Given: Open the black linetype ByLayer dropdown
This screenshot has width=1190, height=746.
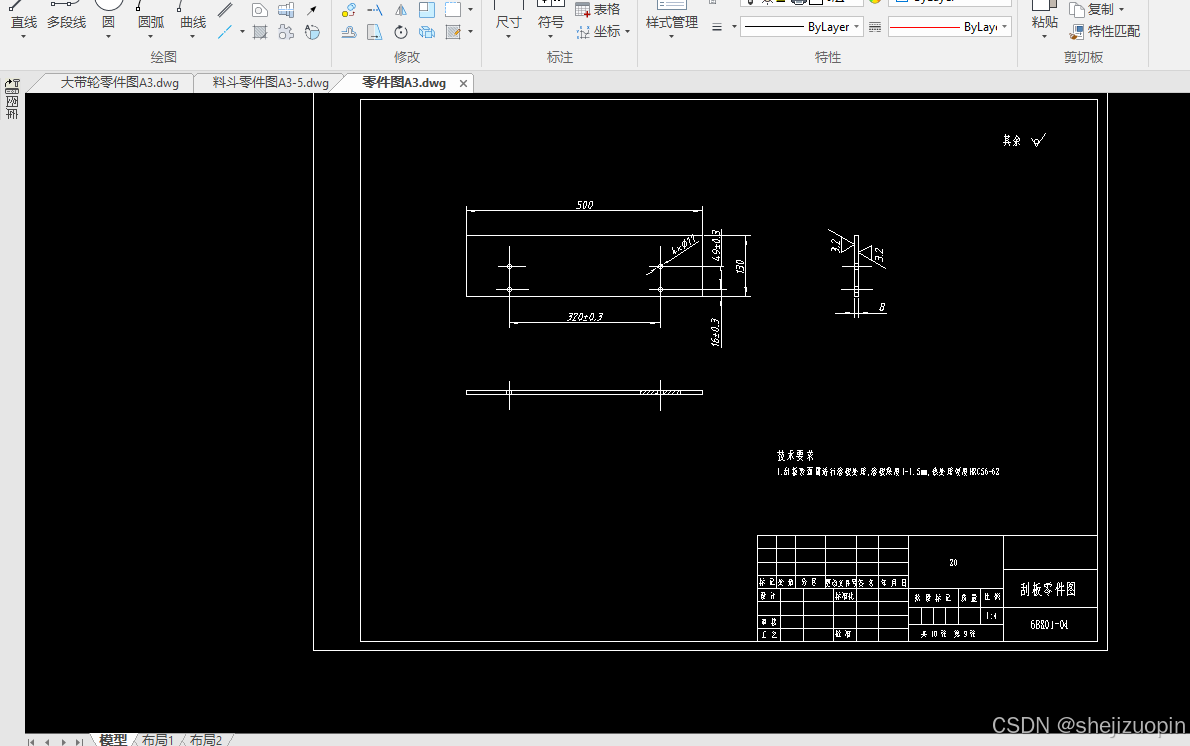Looking at the screenshot, I should [801, 27].
